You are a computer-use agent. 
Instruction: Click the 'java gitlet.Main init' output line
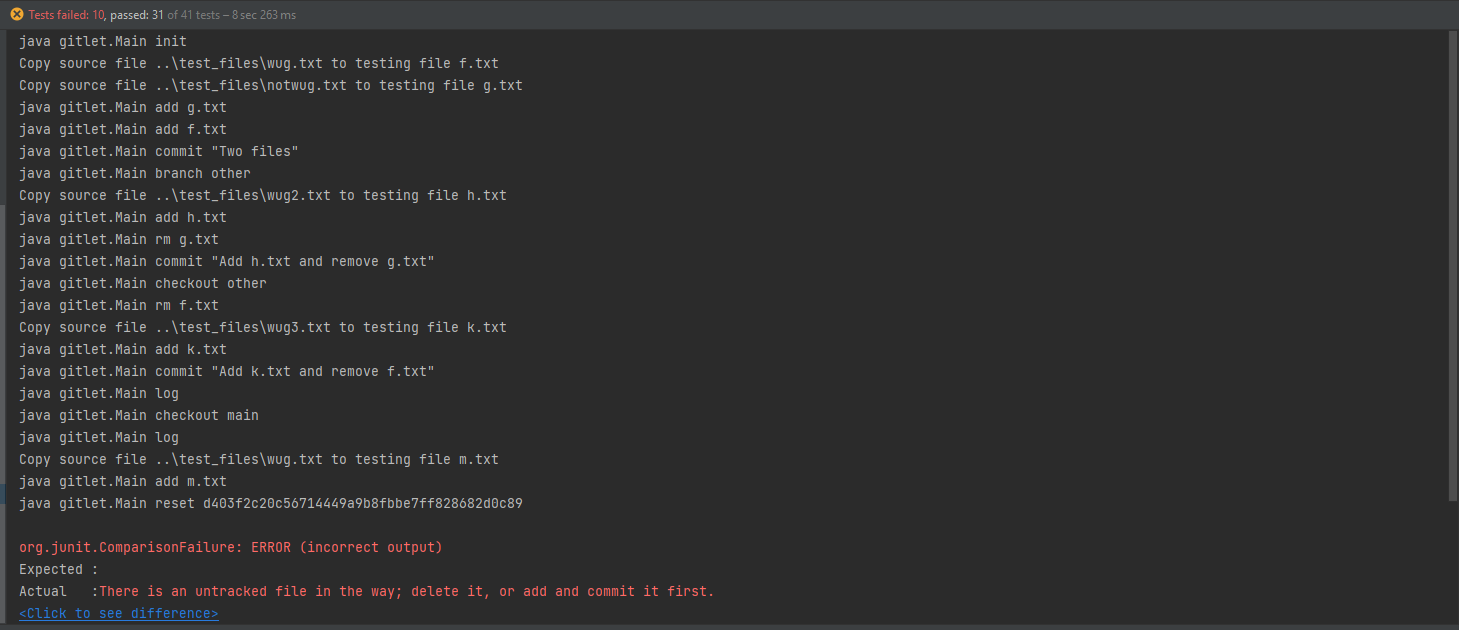(x=102, y=41)
